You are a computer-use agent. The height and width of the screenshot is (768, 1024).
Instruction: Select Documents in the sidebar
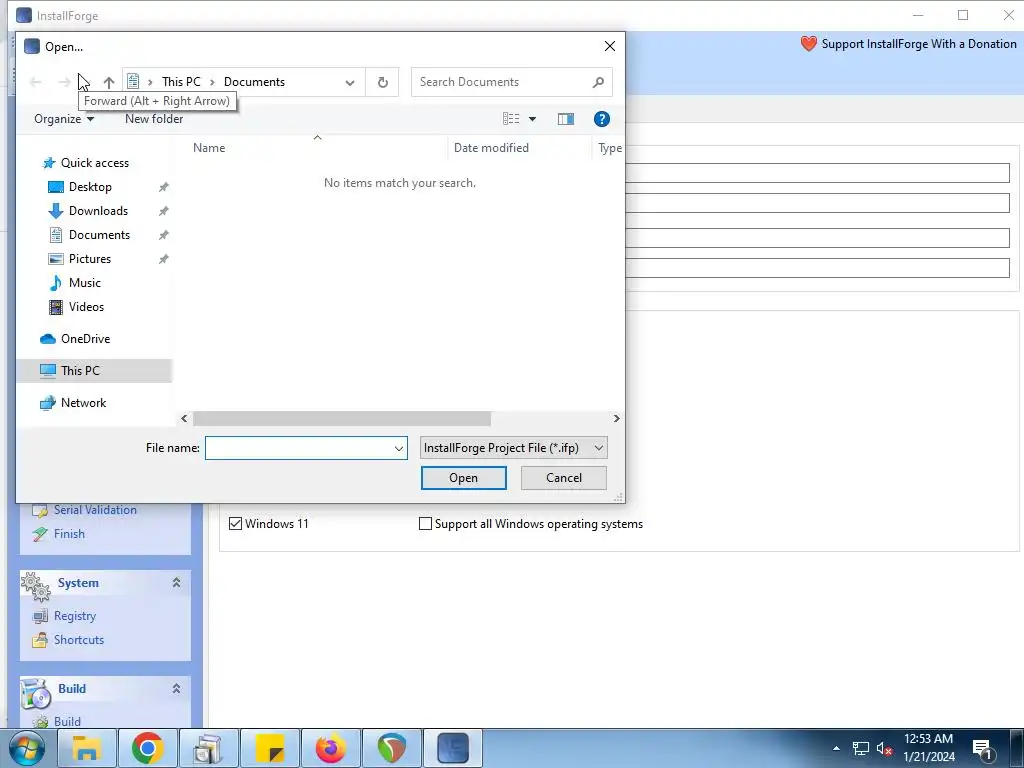click(x=99, y=234)
